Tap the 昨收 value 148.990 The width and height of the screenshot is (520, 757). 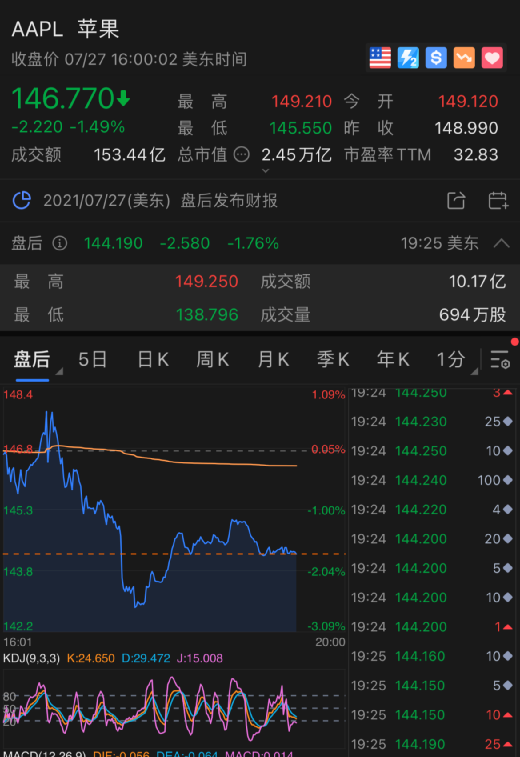tap(466, 128)
